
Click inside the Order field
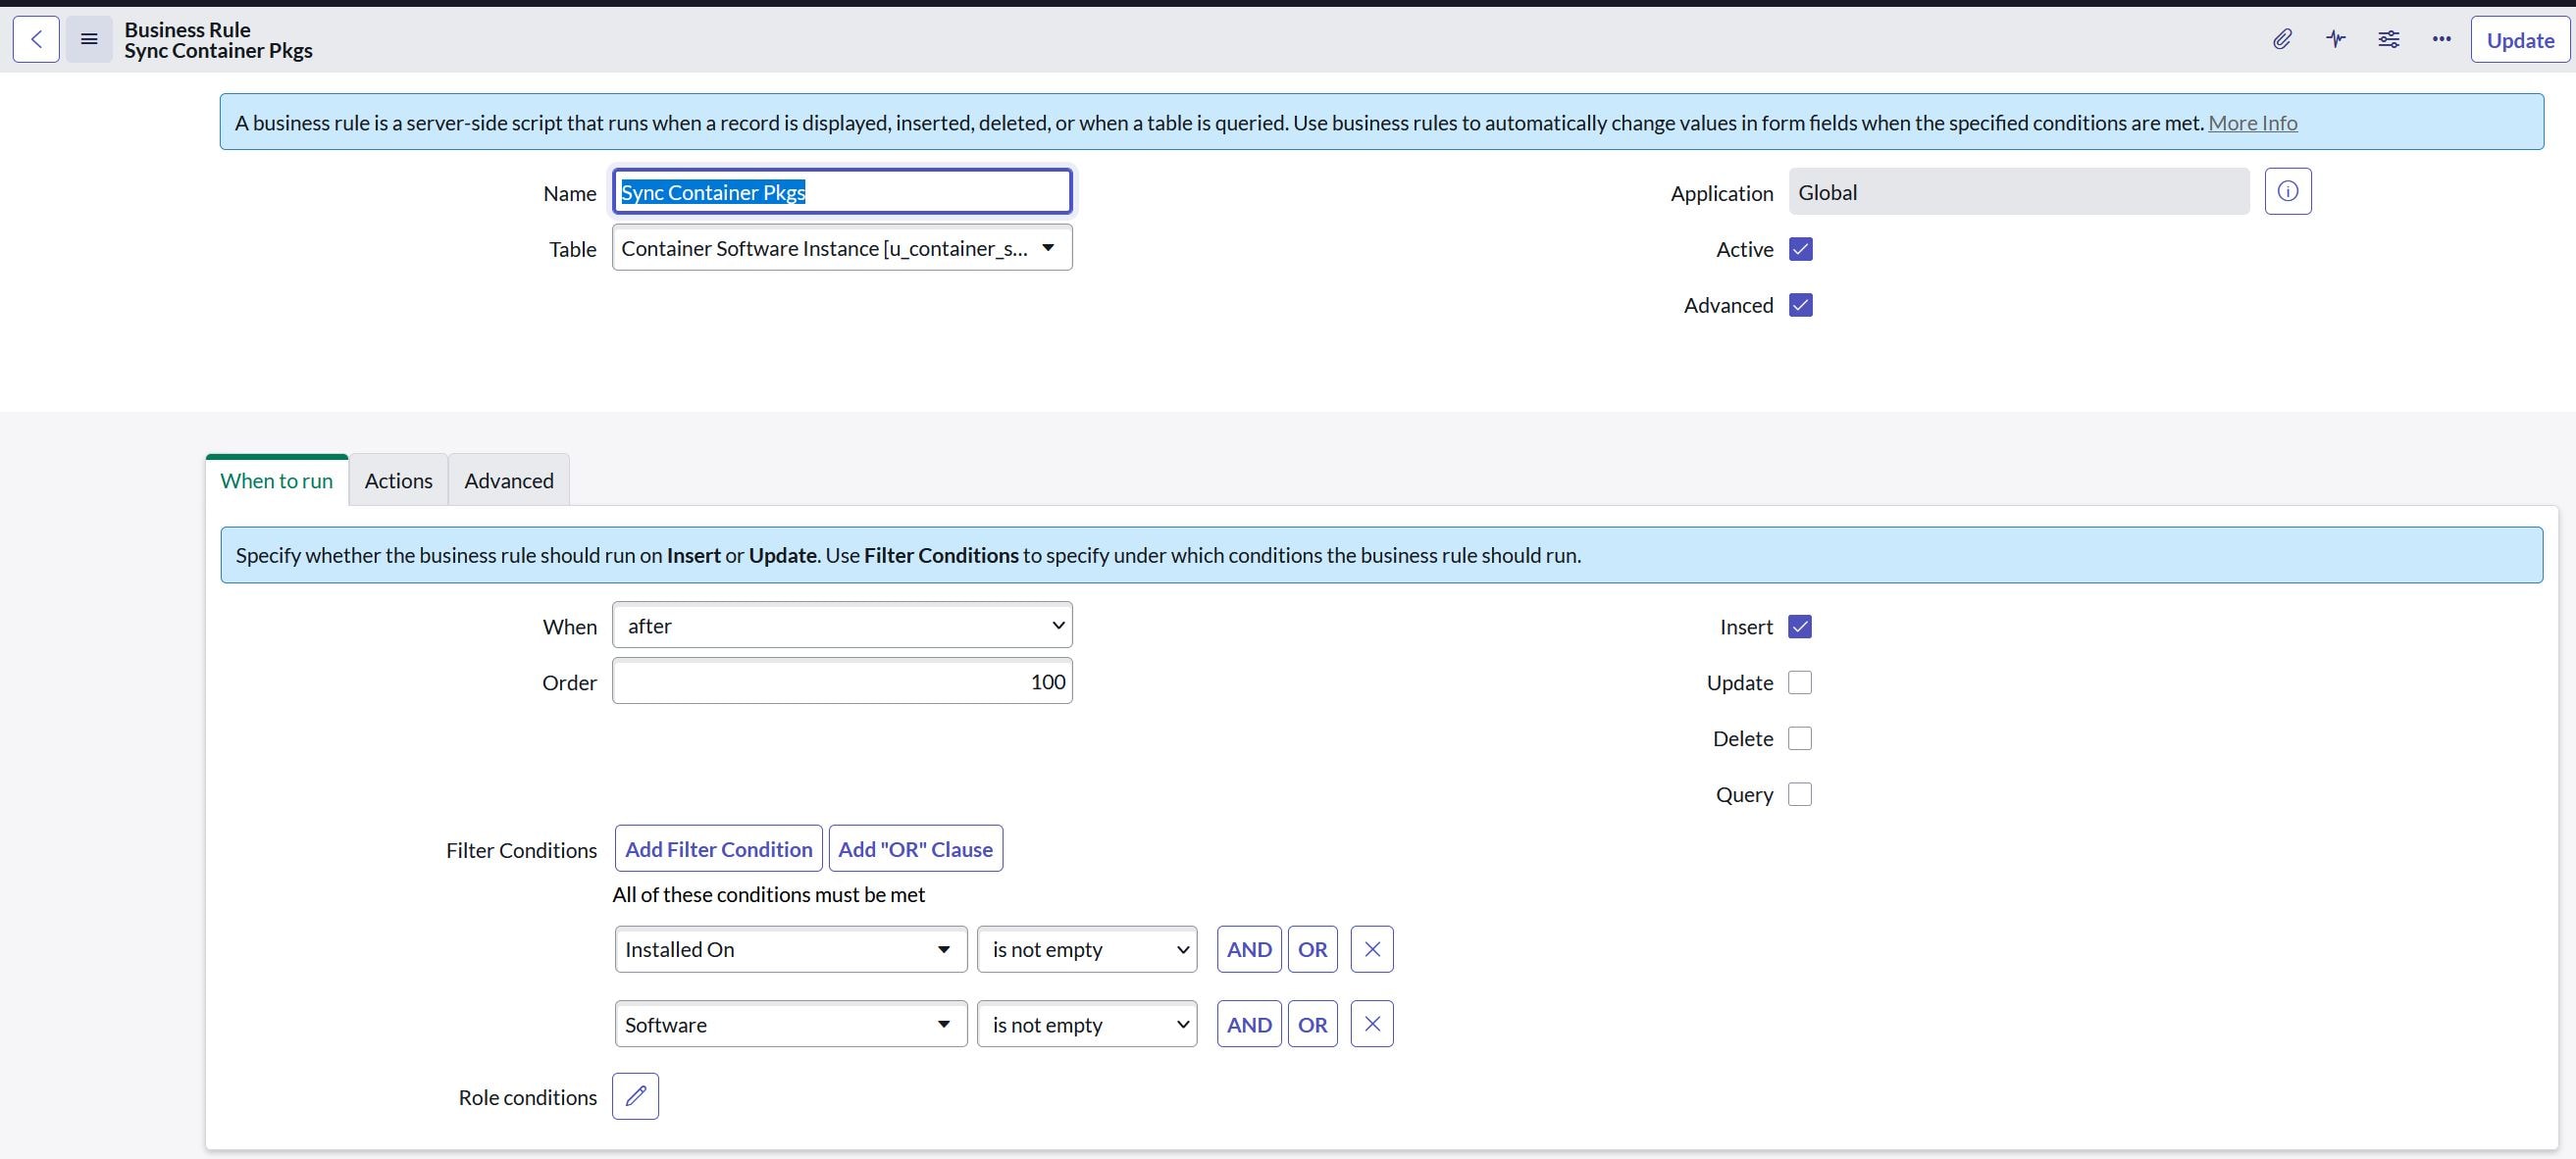(841, 681)
